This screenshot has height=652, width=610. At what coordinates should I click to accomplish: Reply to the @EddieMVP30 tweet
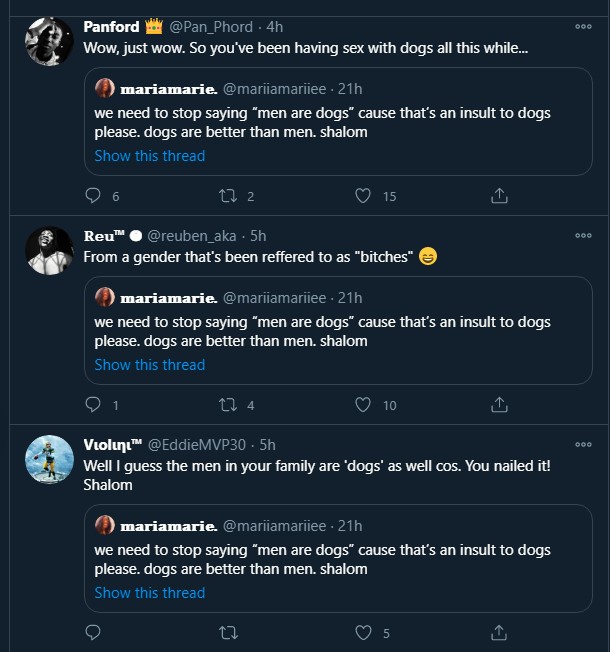coord(93,633)
